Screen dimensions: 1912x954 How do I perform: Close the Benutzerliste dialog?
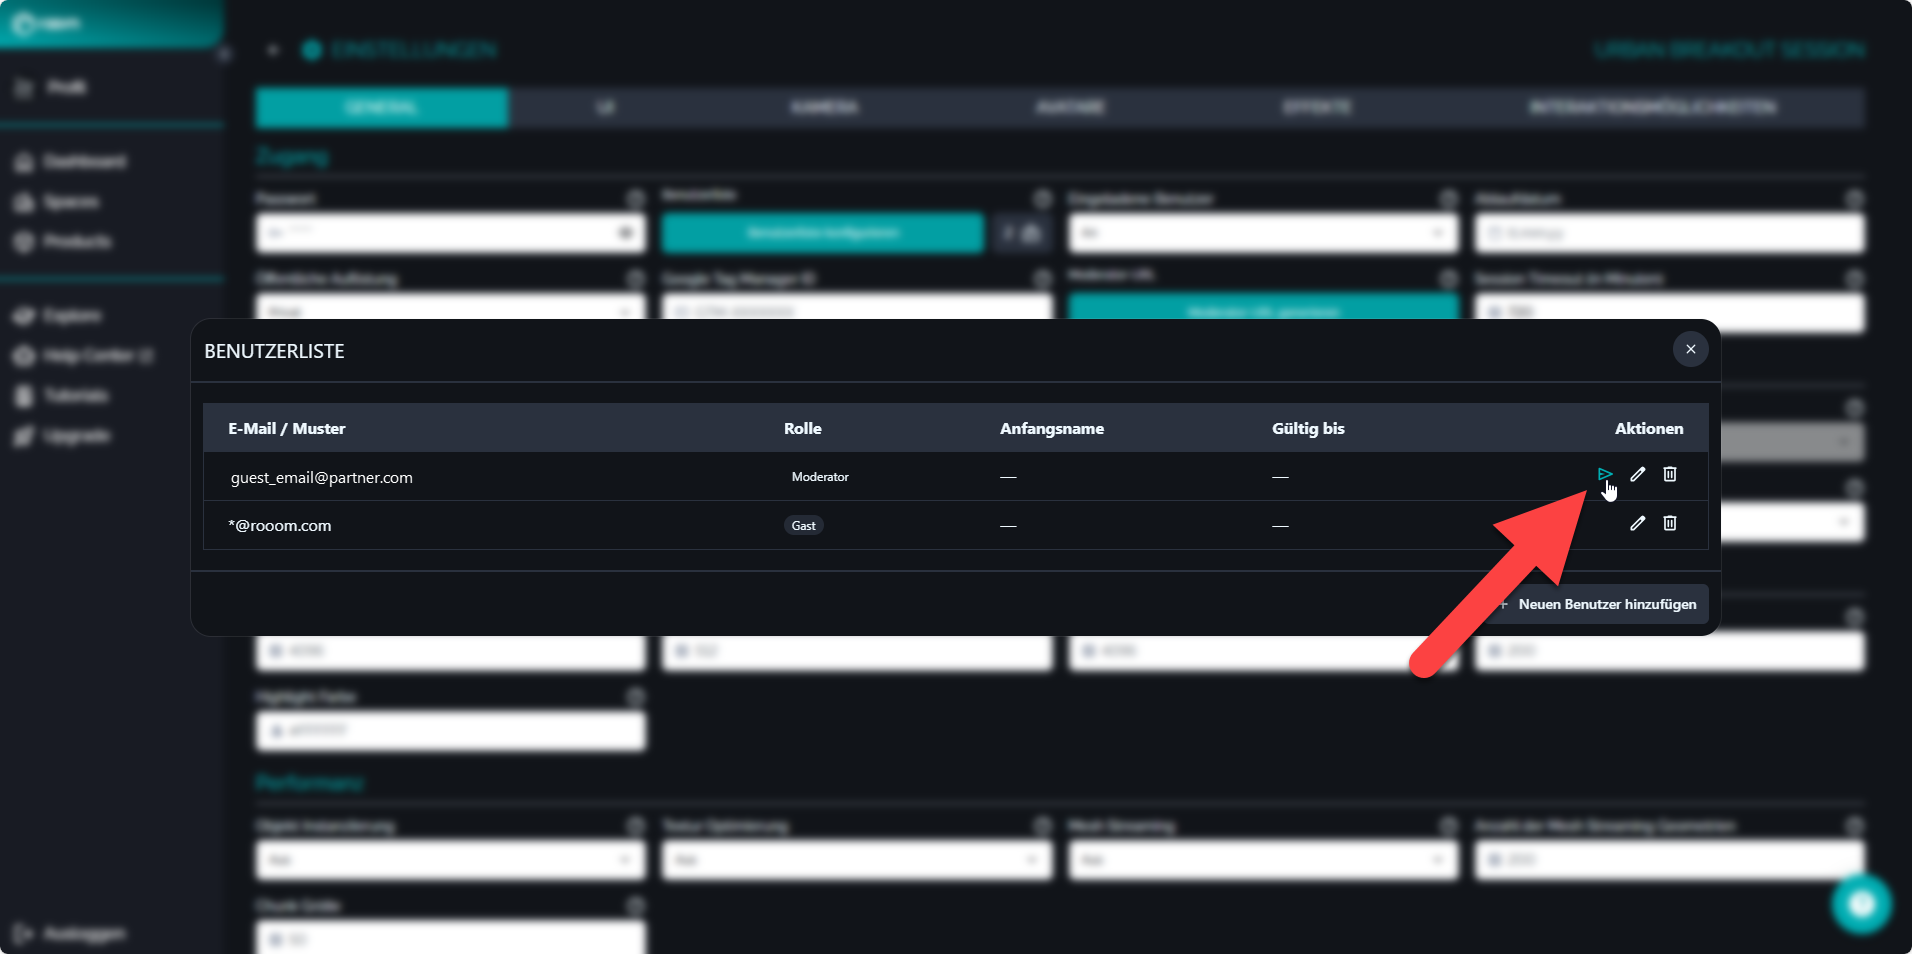(1690, 349)
